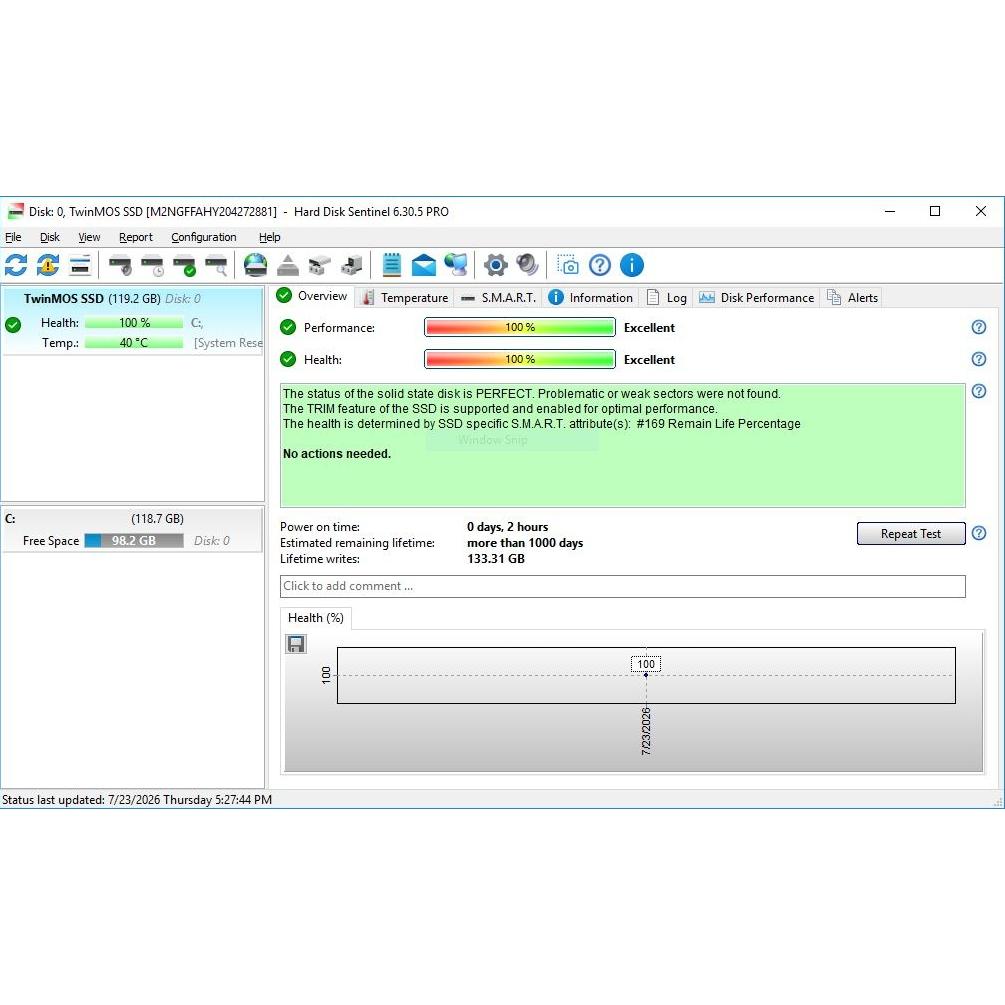Open the Configuration menu

204,237
